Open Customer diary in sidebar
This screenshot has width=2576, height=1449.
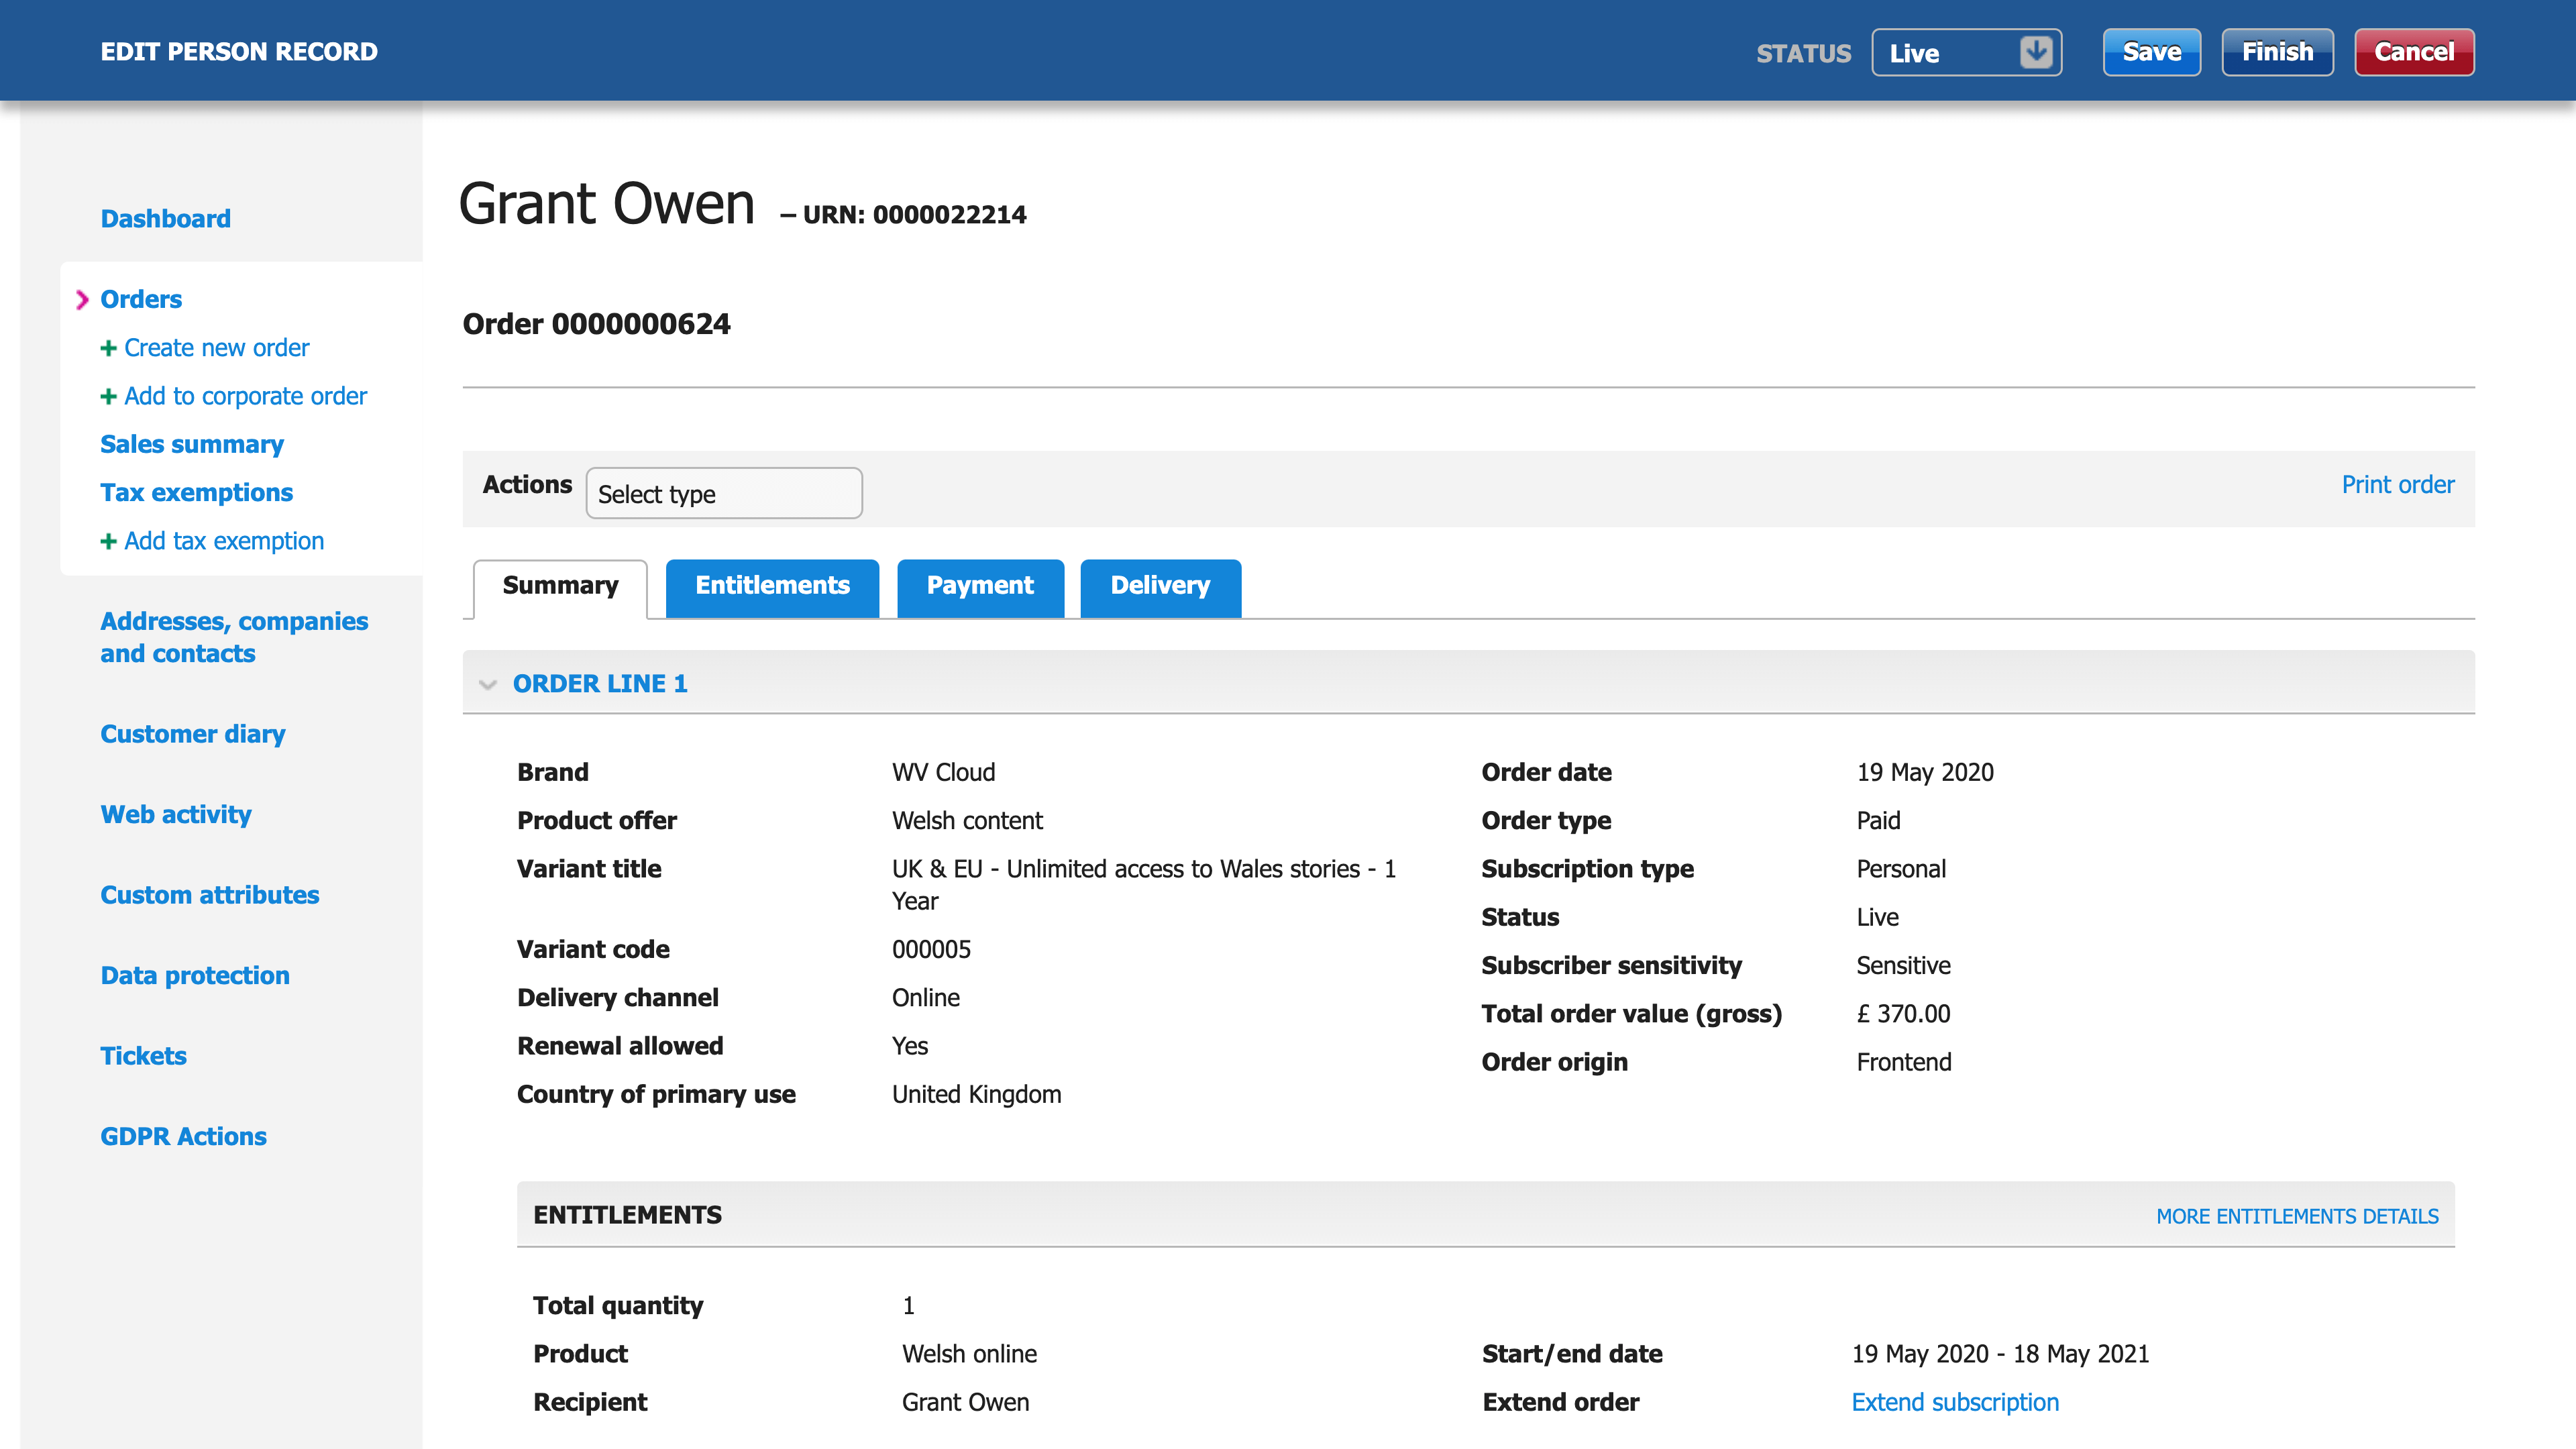click(x=193, y=734)
